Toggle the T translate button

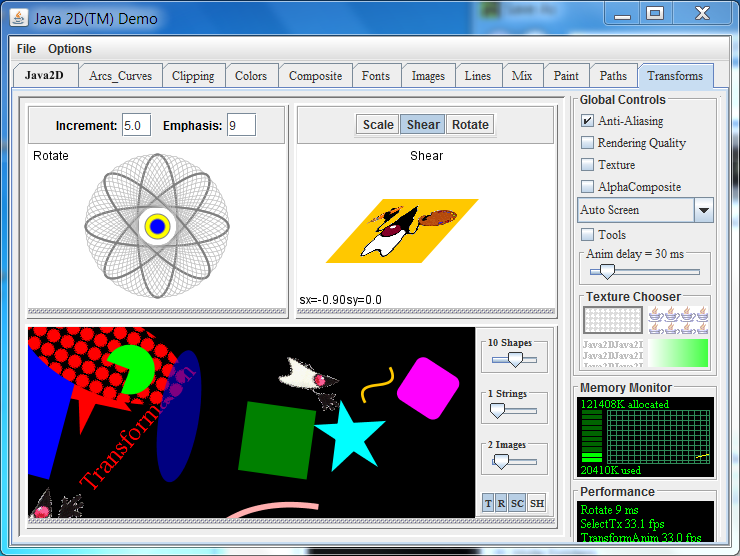pos(488,503)
